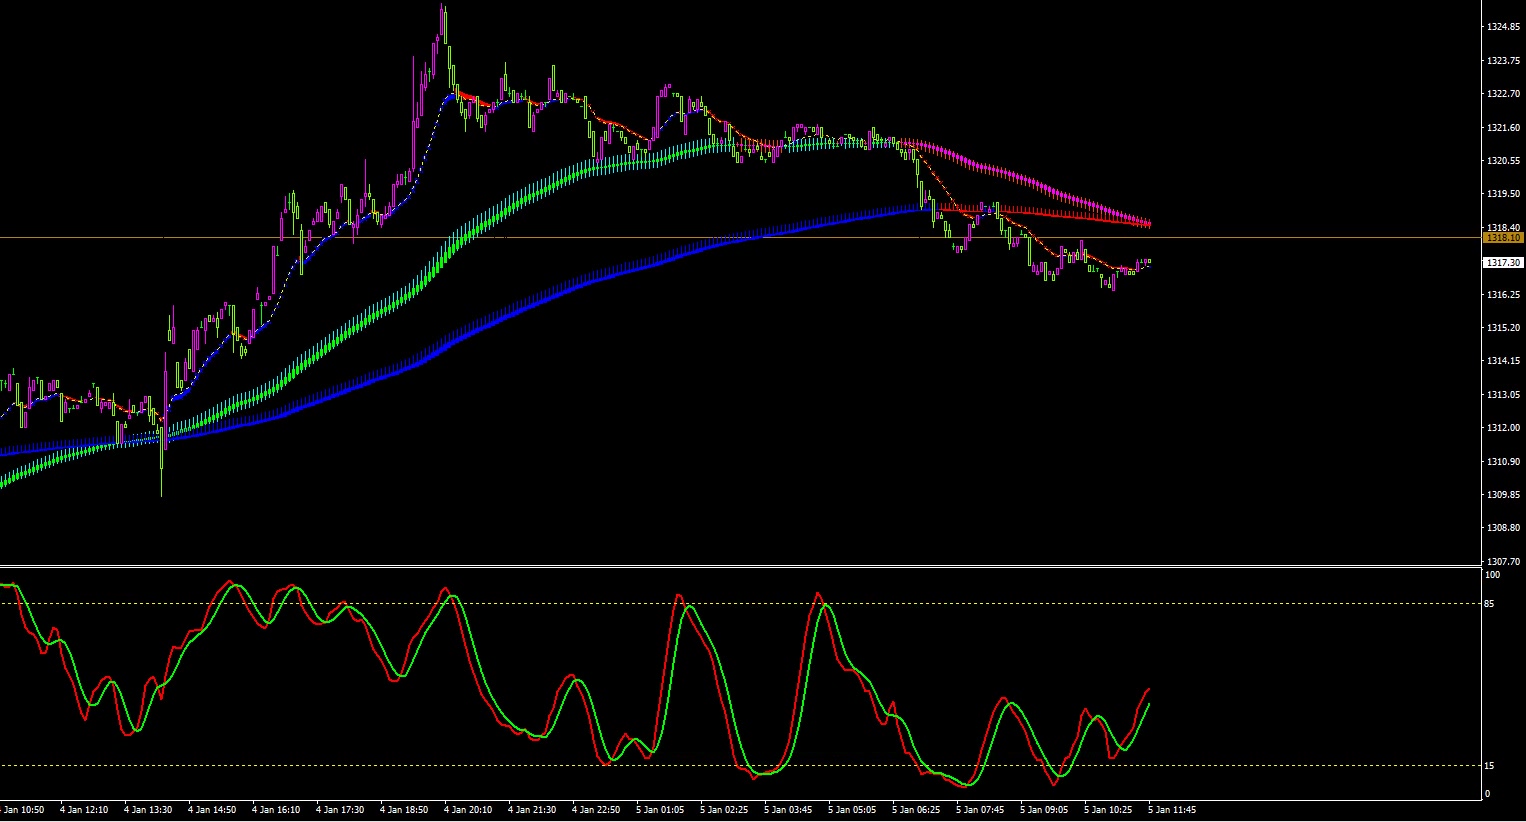The width and height of the screenshot is (1526, 822).
Task: Click the 4 Jan 14:50 time label
Action: coord(212,810)
